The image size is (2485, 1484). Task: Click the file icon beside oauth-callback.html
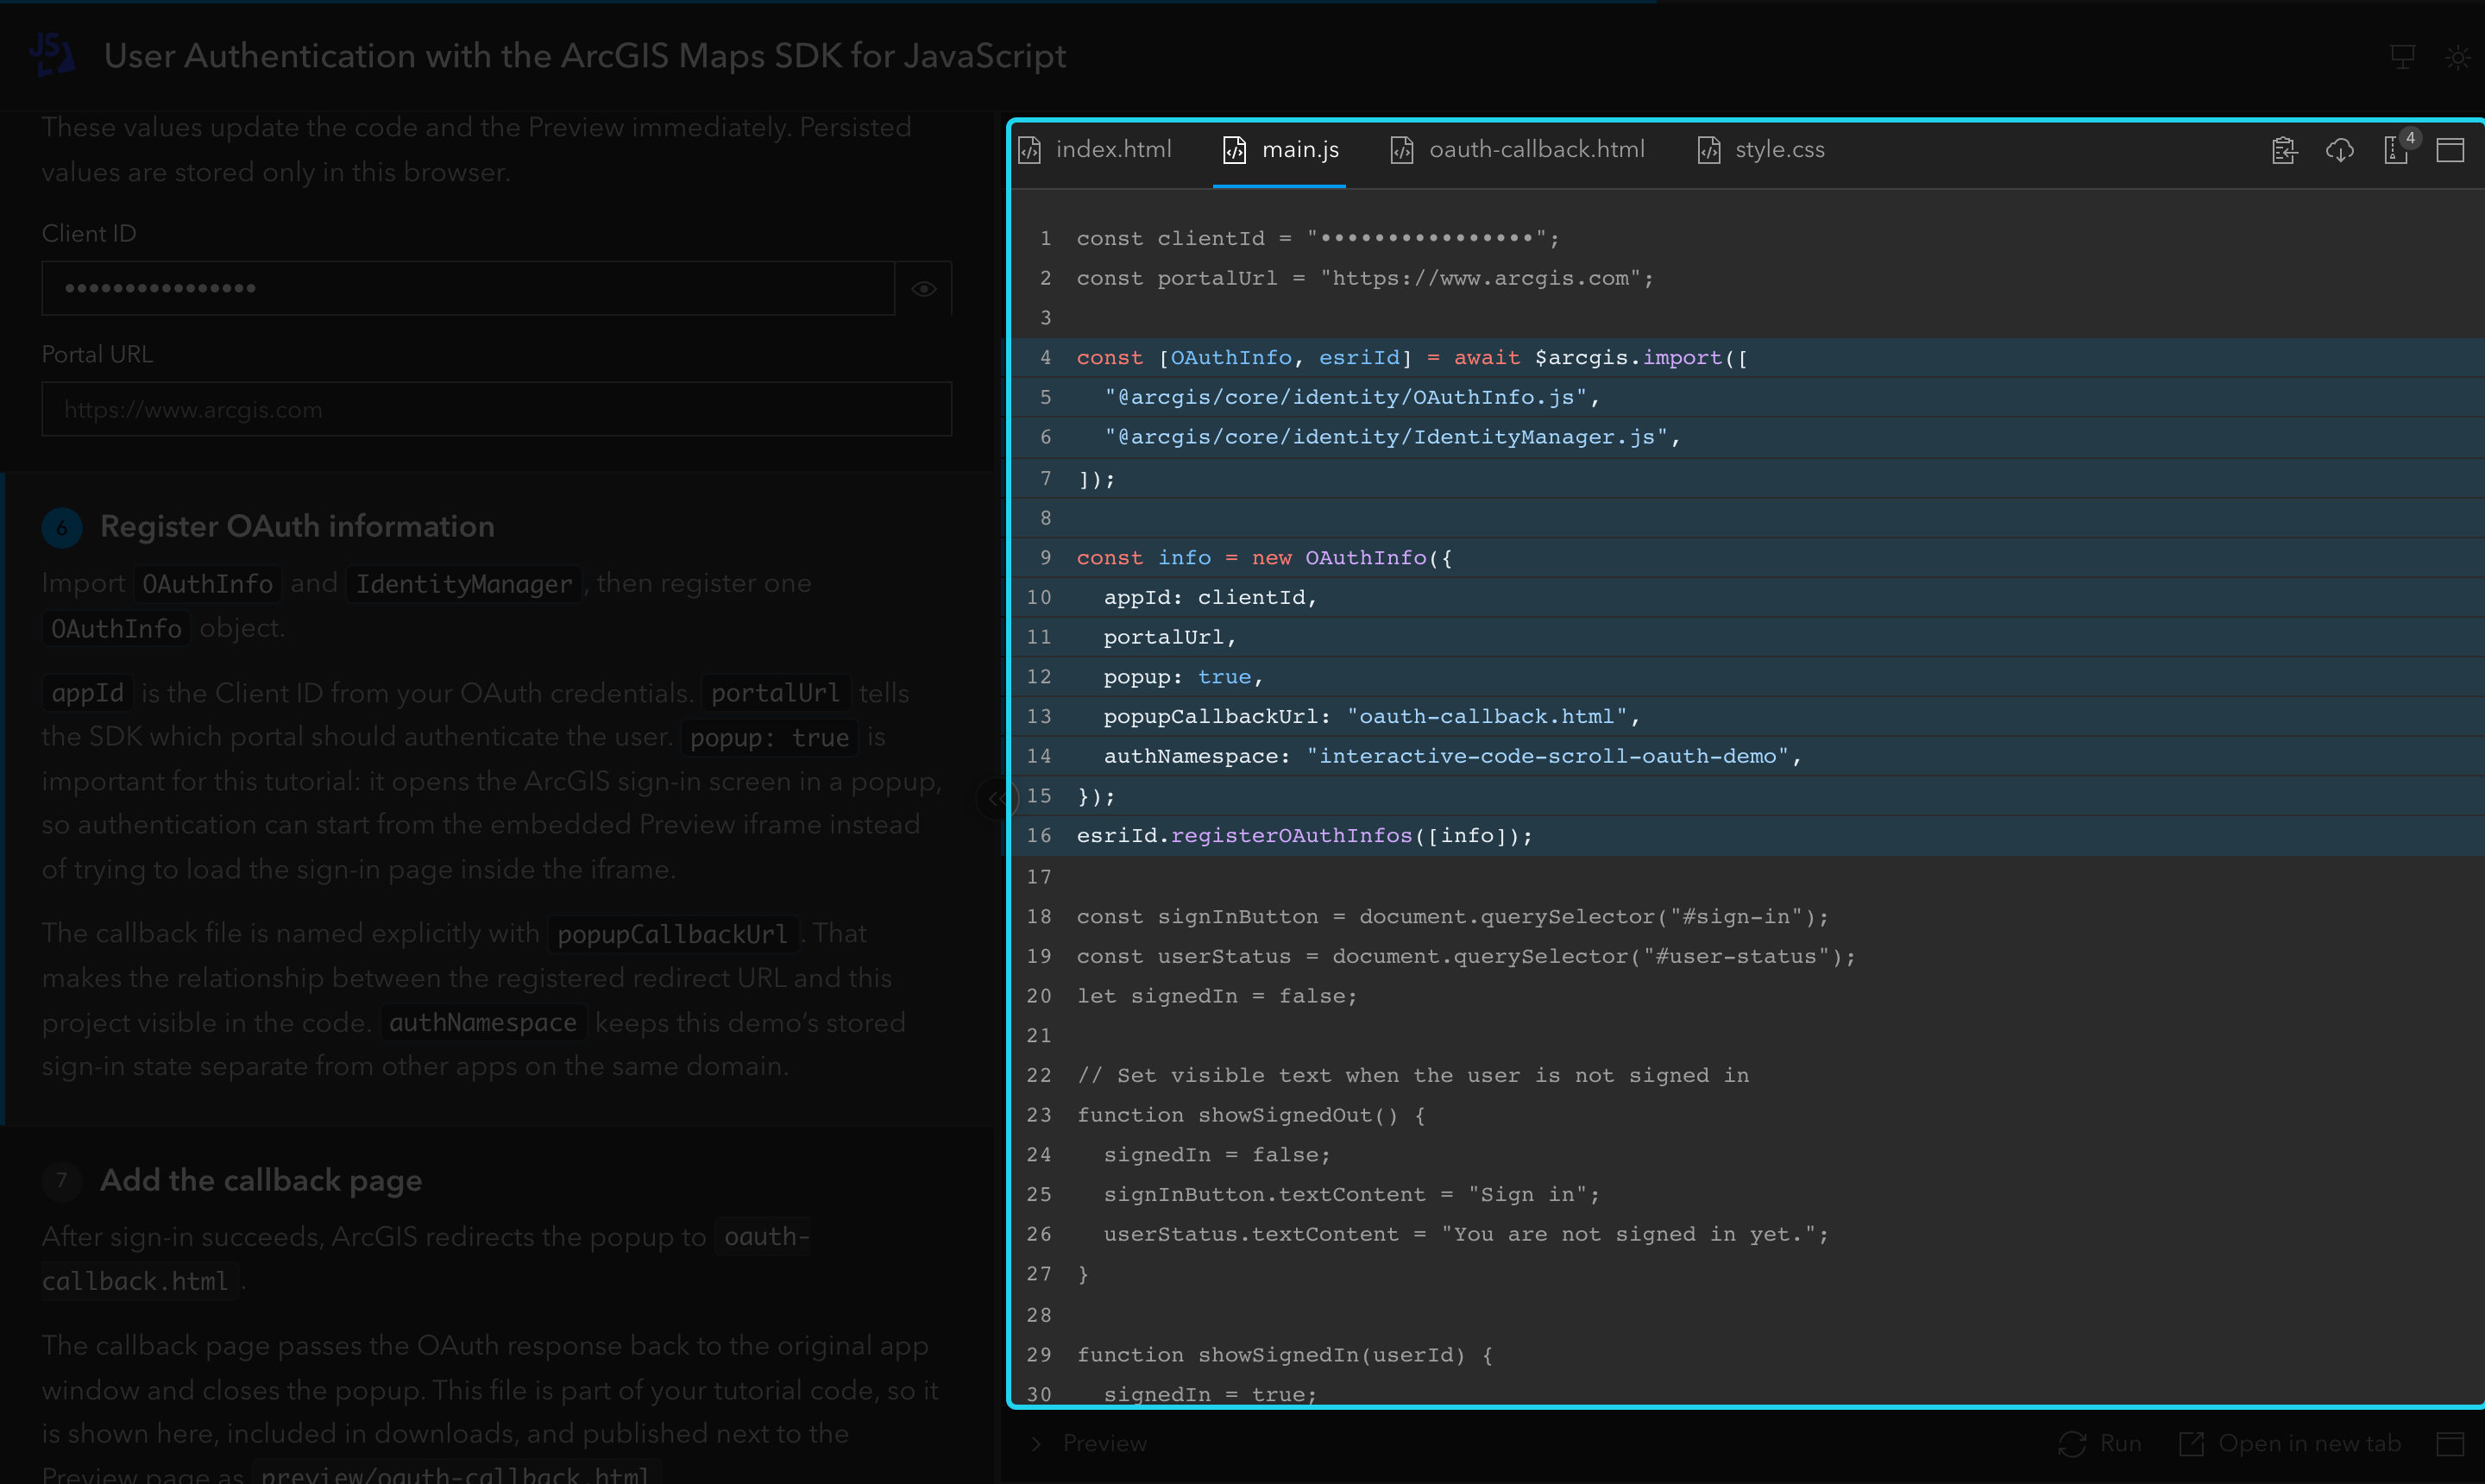(x=1402, y=150)
